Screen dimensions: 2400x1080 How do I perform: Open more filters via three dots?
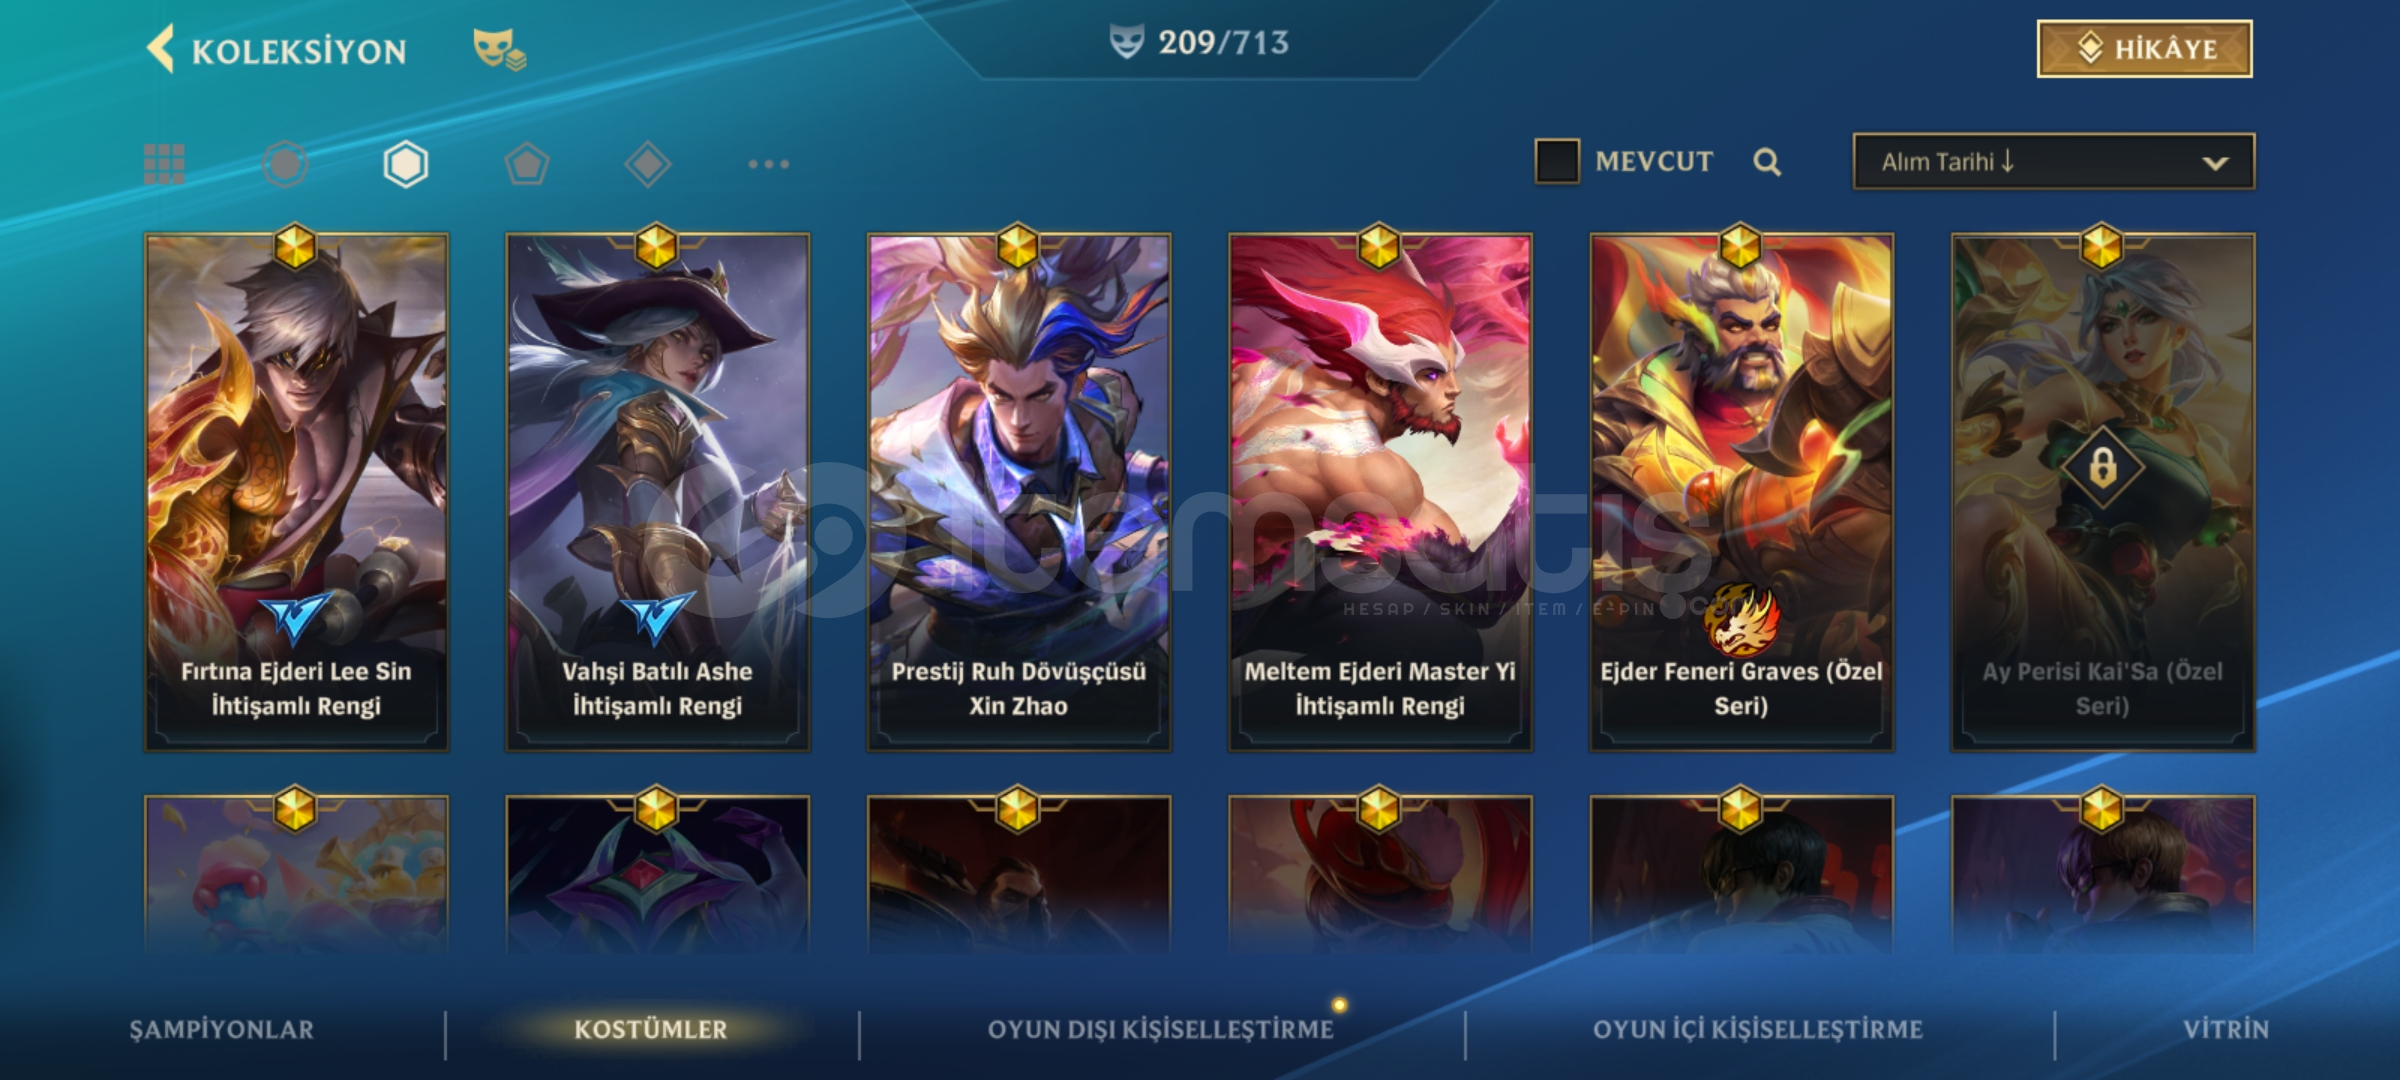click(x=768, y=164)
